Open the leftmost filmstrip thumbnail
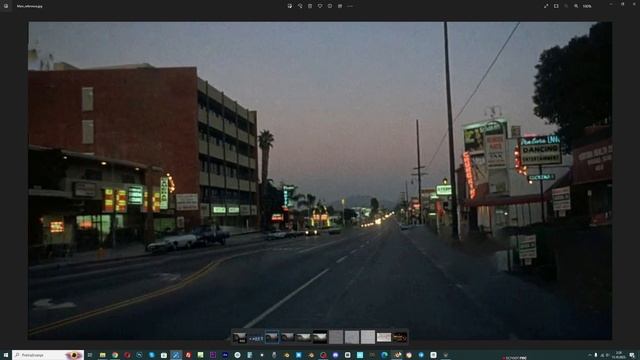 [x=240, y=337]
